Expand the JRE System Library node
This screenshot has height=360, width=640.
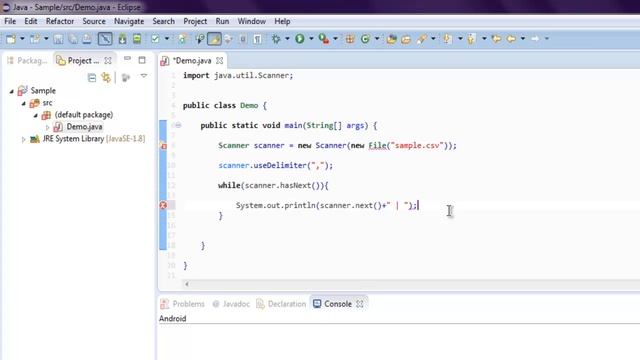(23, 139)
